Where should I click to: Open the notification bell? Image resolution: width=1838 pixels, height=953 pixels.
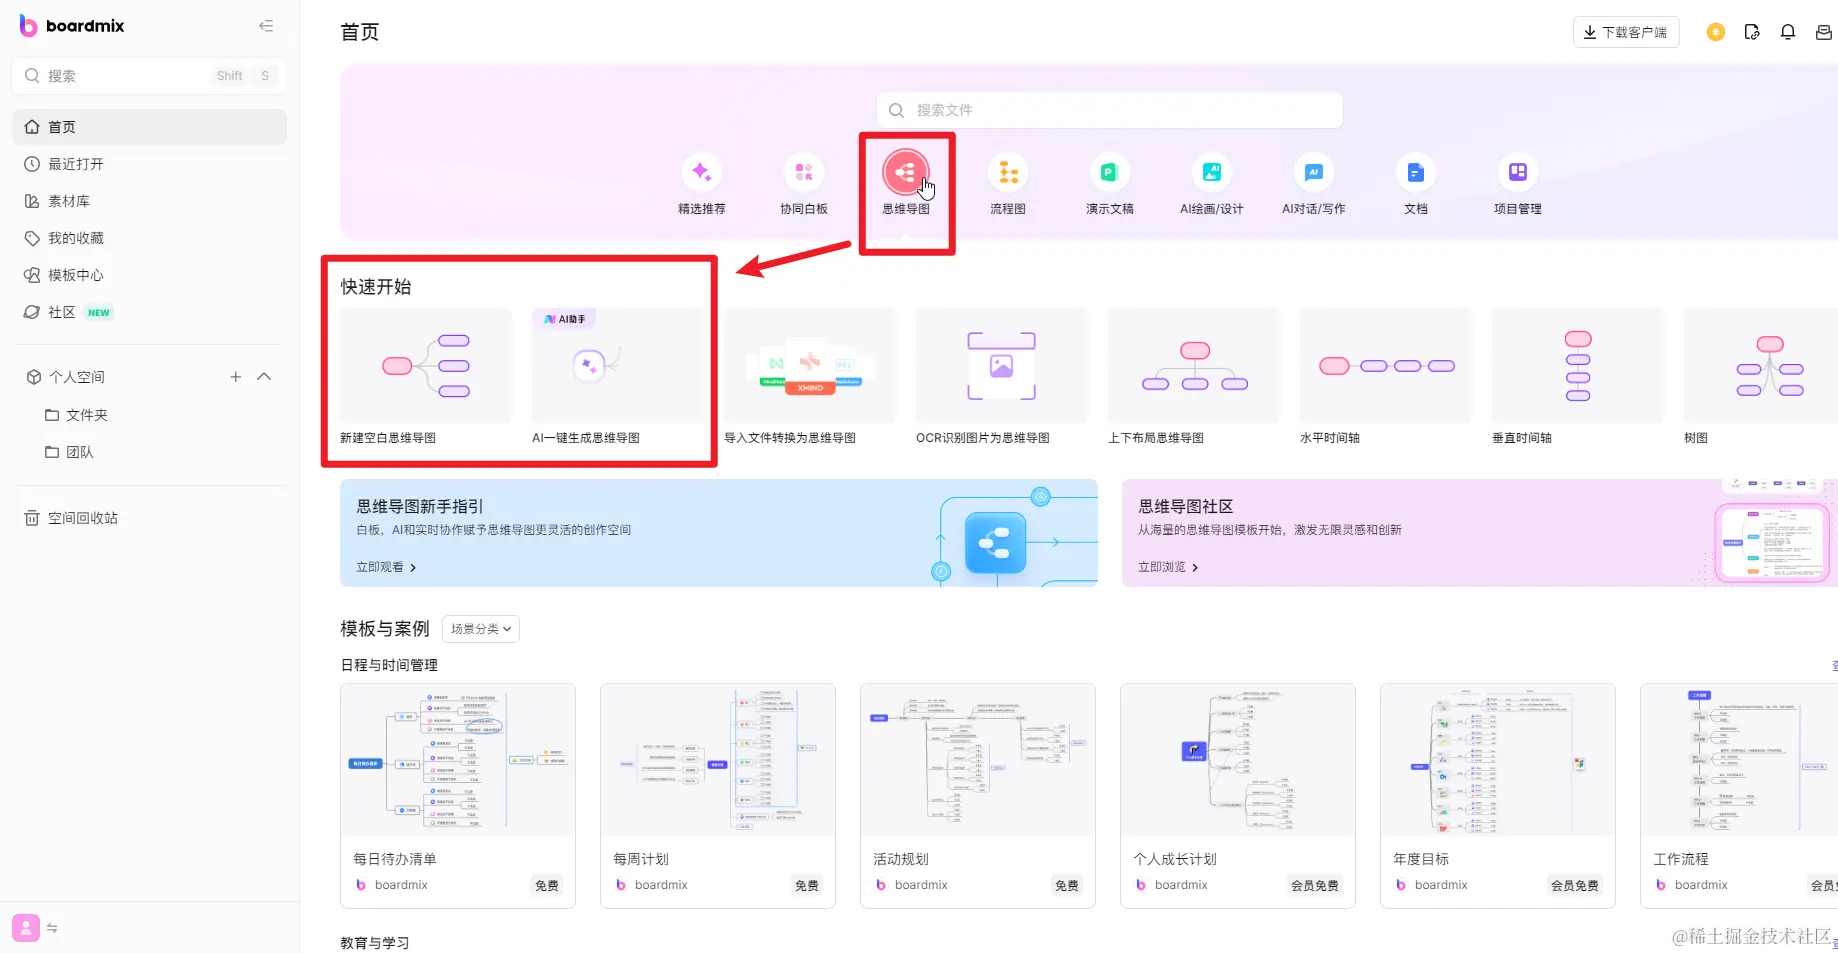tap(1788, 31)
